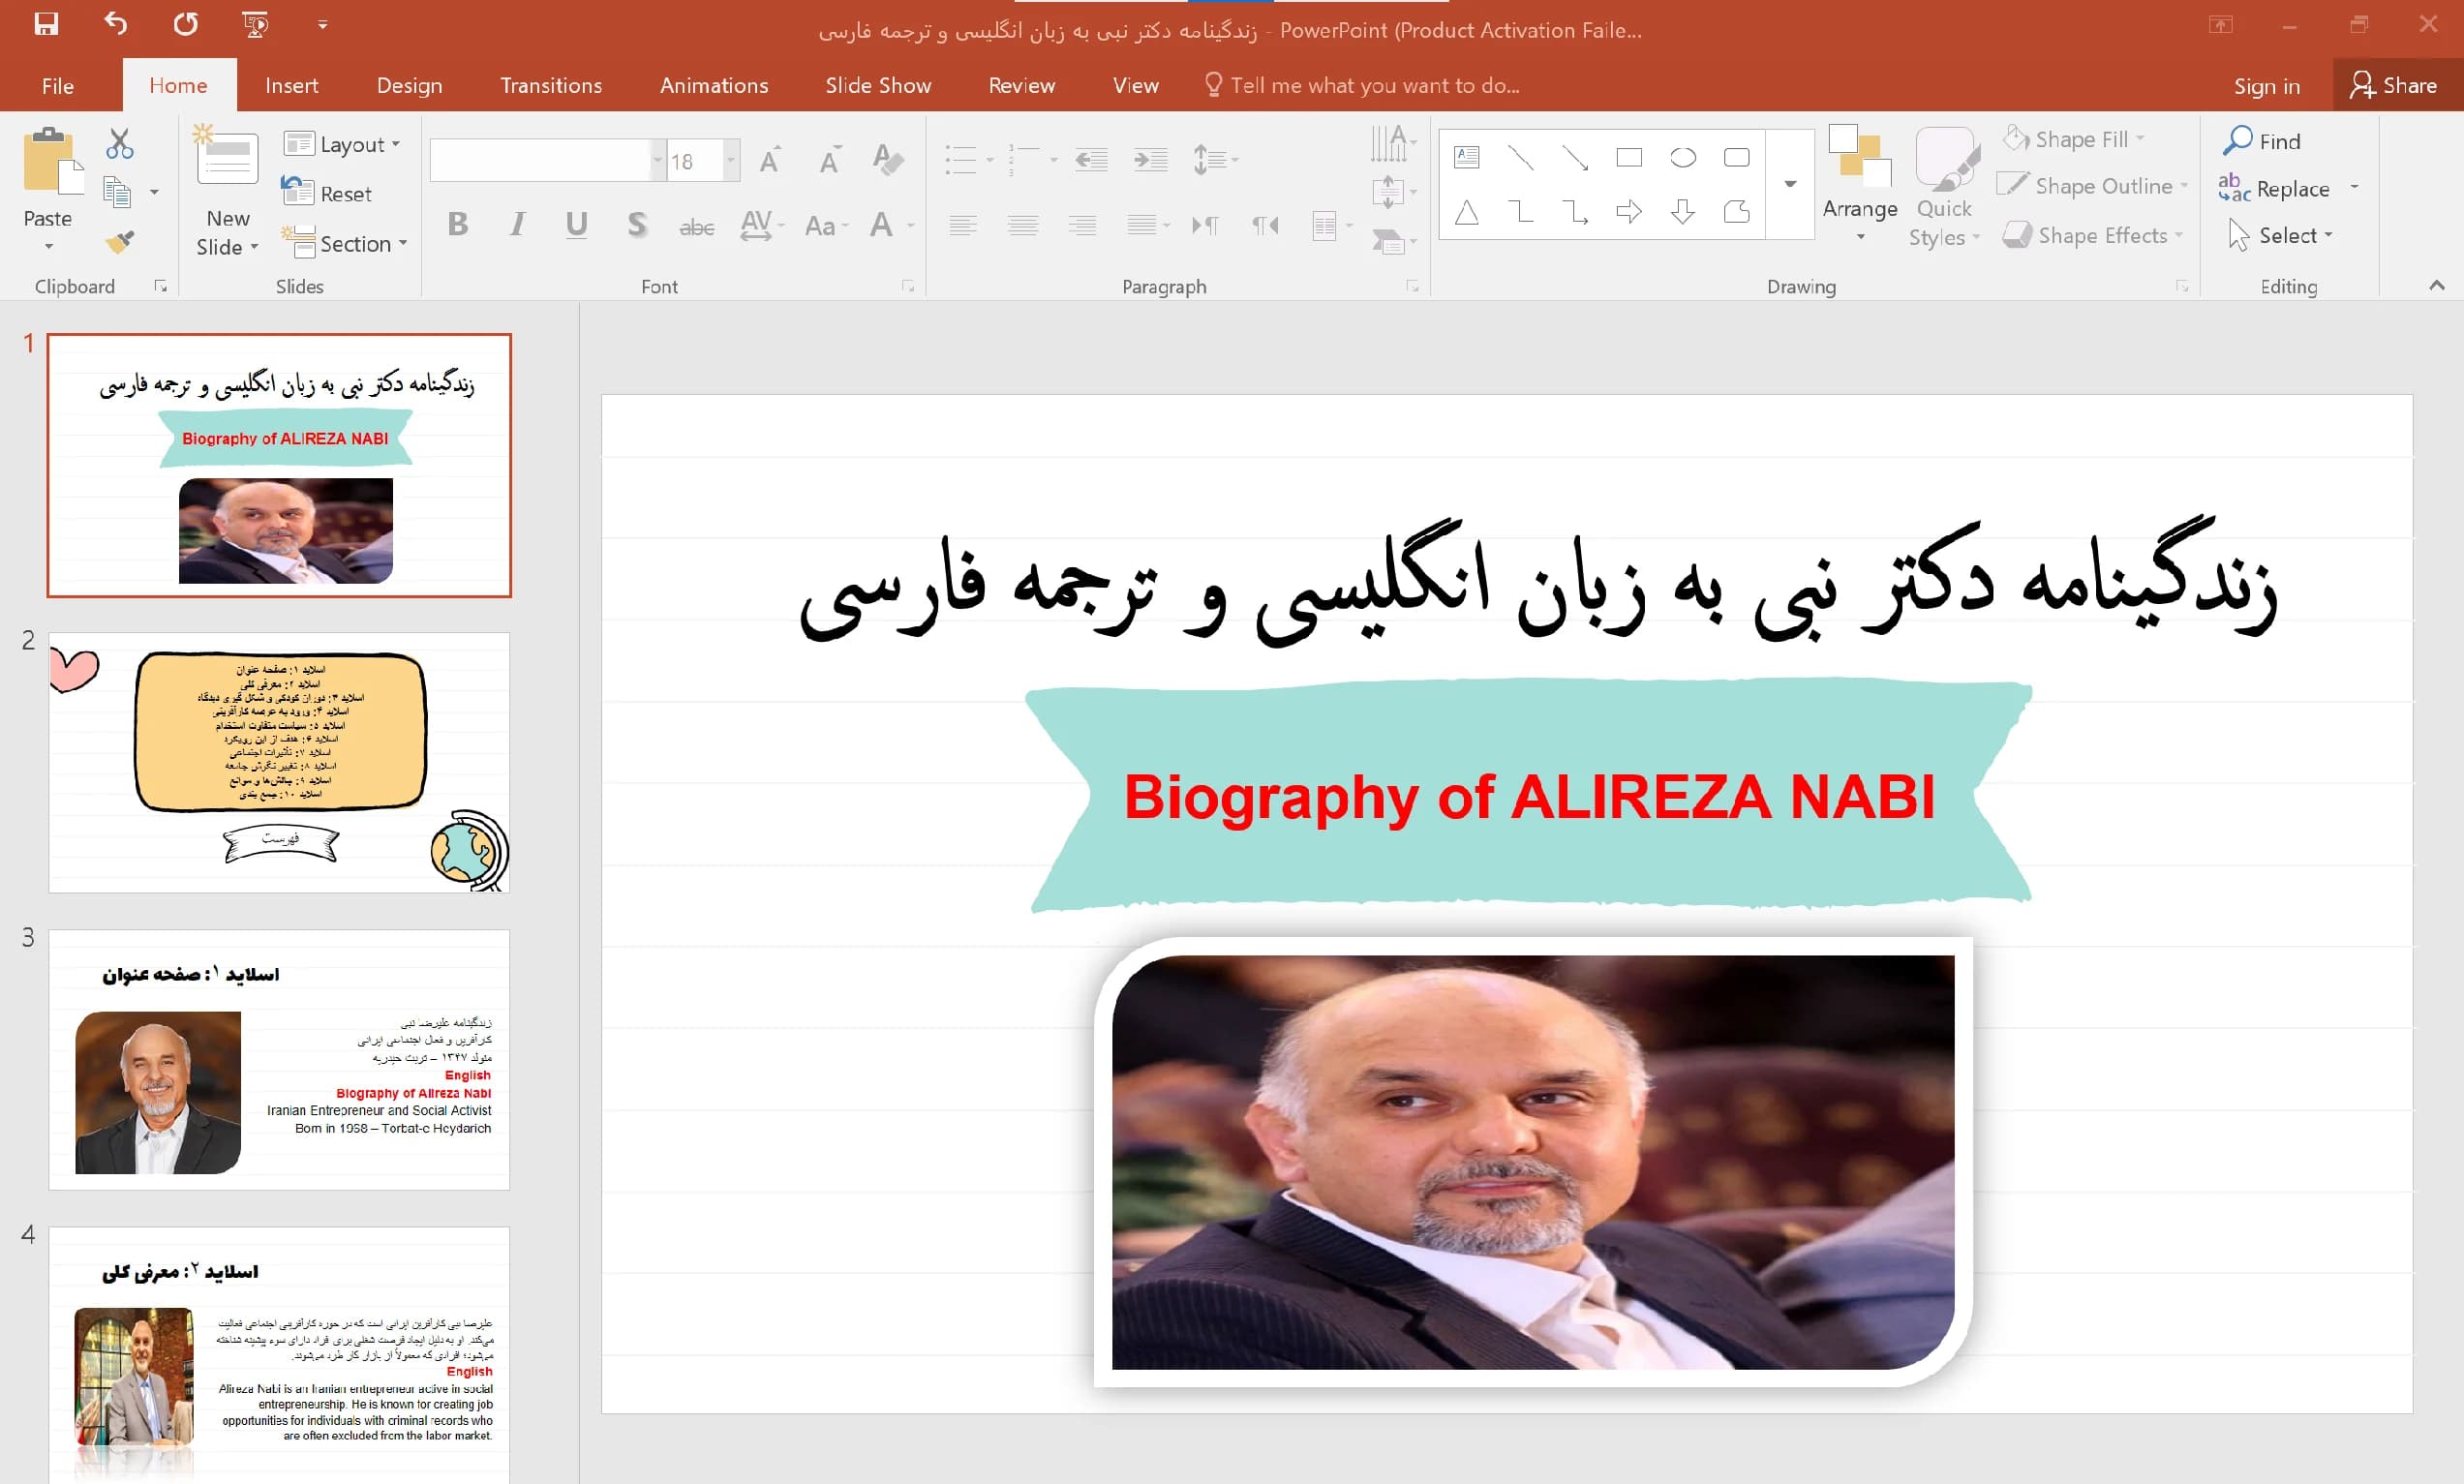Screen dimensions: 2464x1484
Task: Activate the Format Painter brush
Action: 120,241
